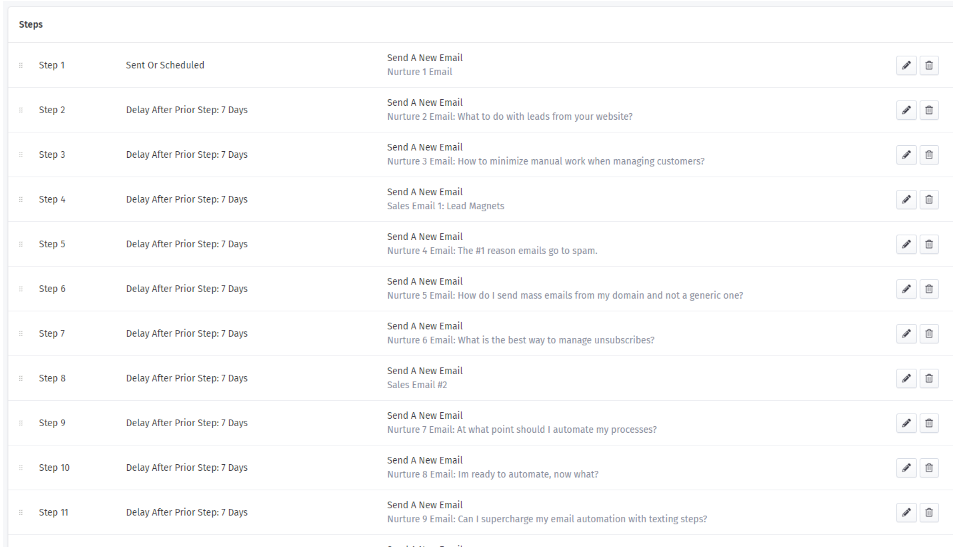
Task: Click the pencil icon for Step 4
Action: (x=906, y=199)
